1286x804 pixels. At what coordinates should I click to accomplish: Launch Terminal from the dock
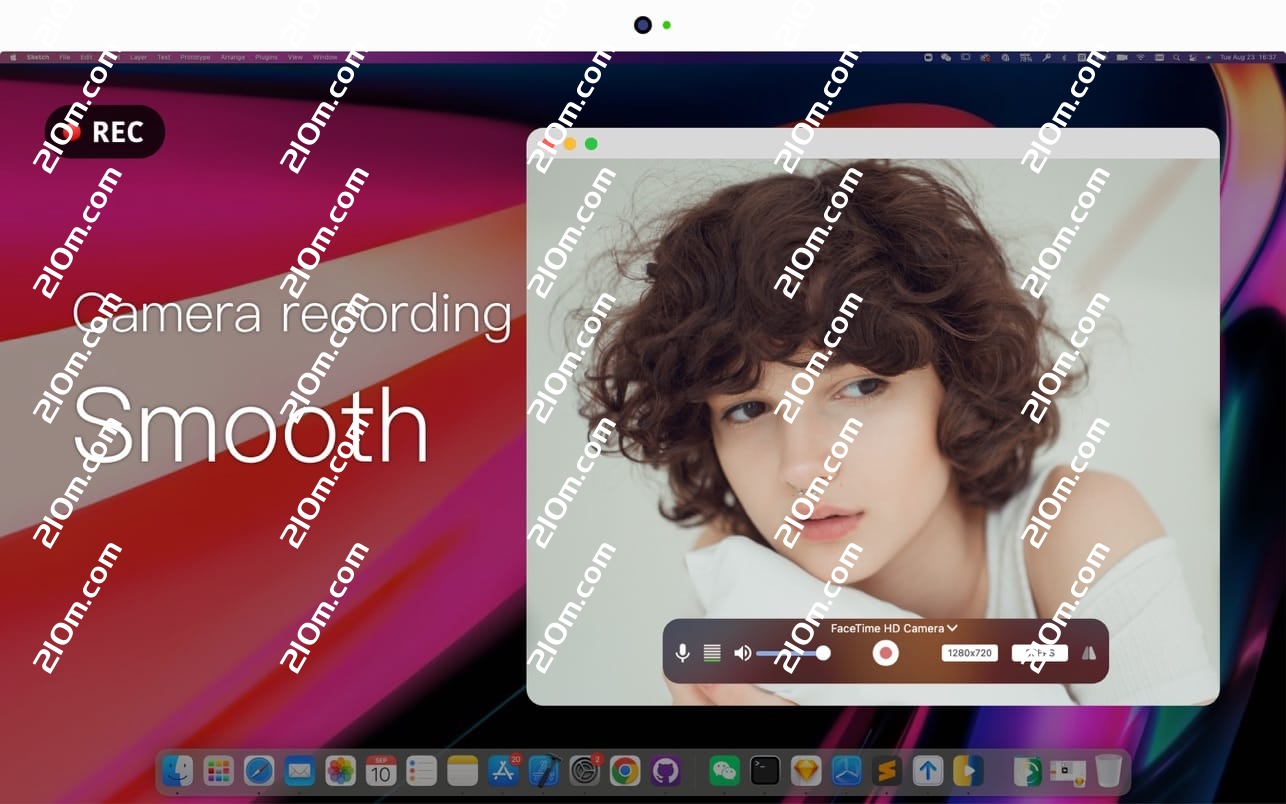(765, 770)
